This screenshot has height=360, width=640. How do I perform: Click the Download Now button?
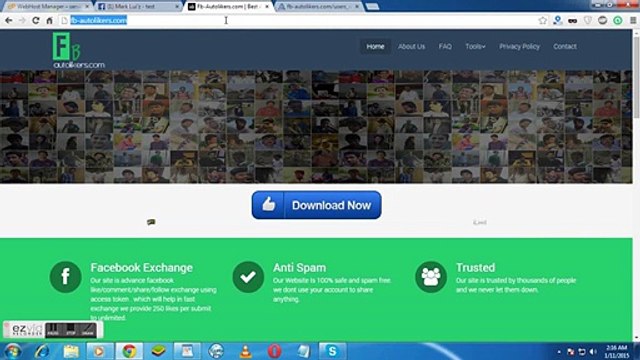click(x=316, y=205)
